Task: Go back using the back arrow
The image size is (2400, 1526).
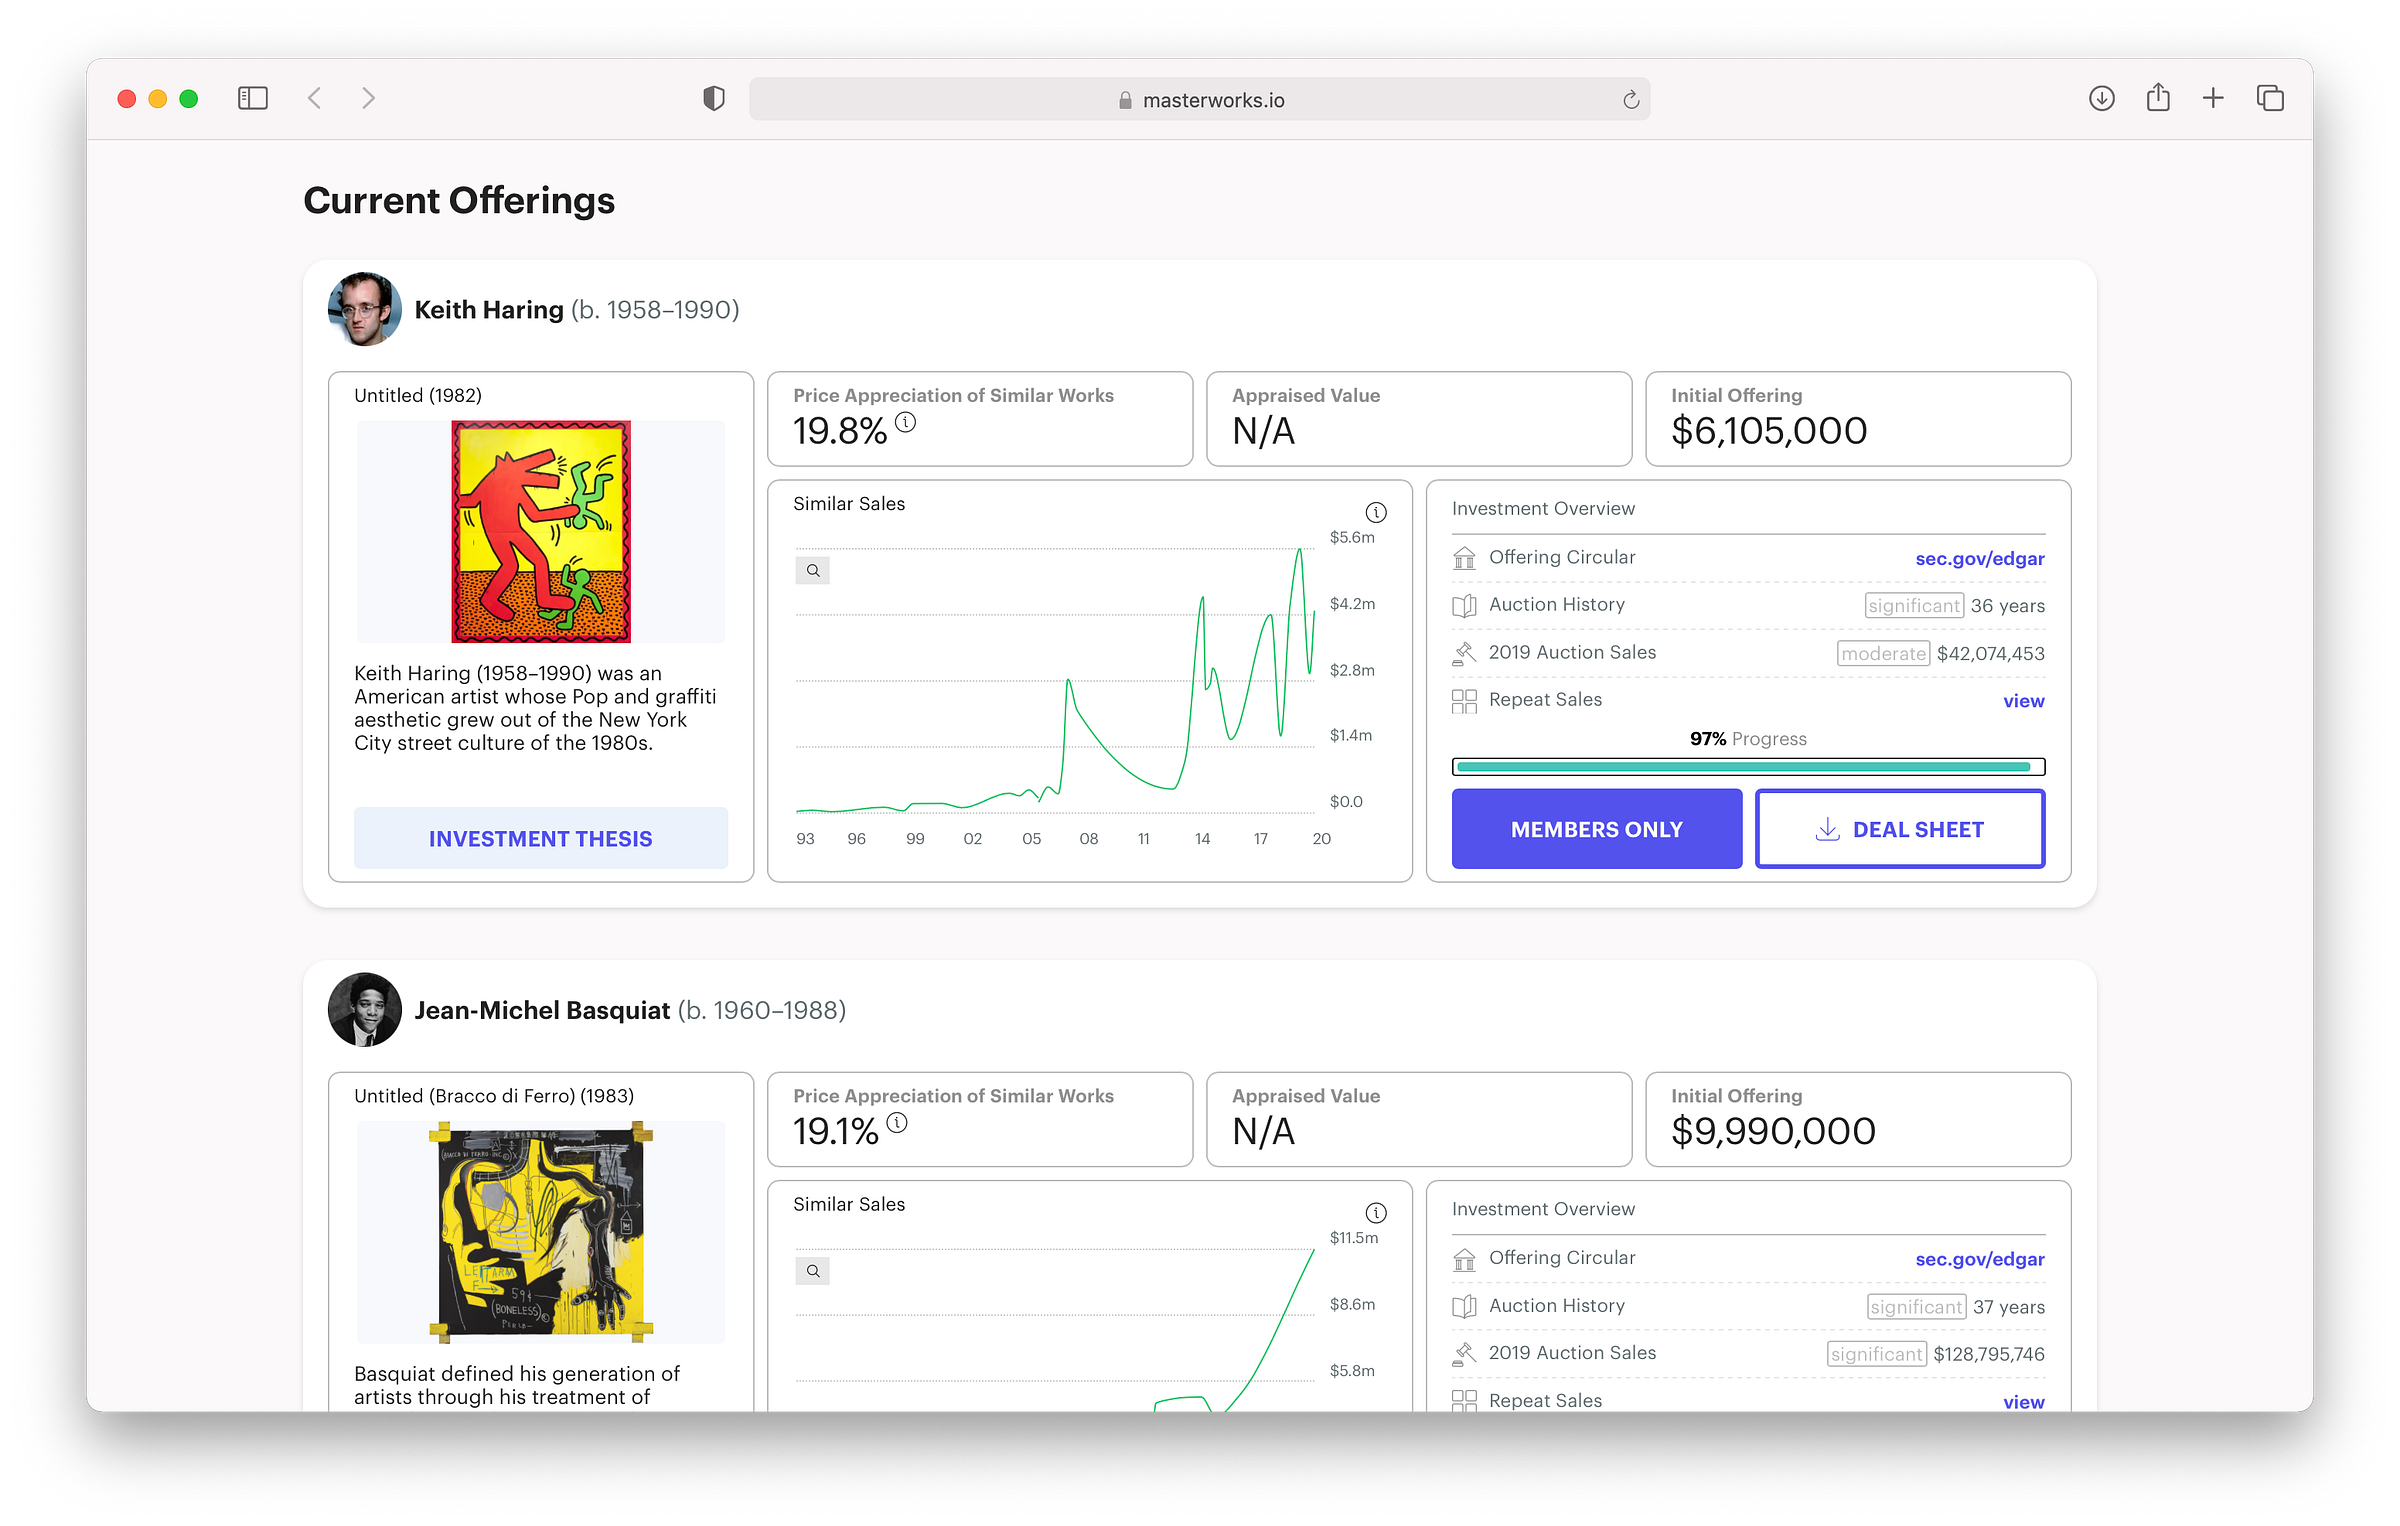Action: (x=314, y=98)
